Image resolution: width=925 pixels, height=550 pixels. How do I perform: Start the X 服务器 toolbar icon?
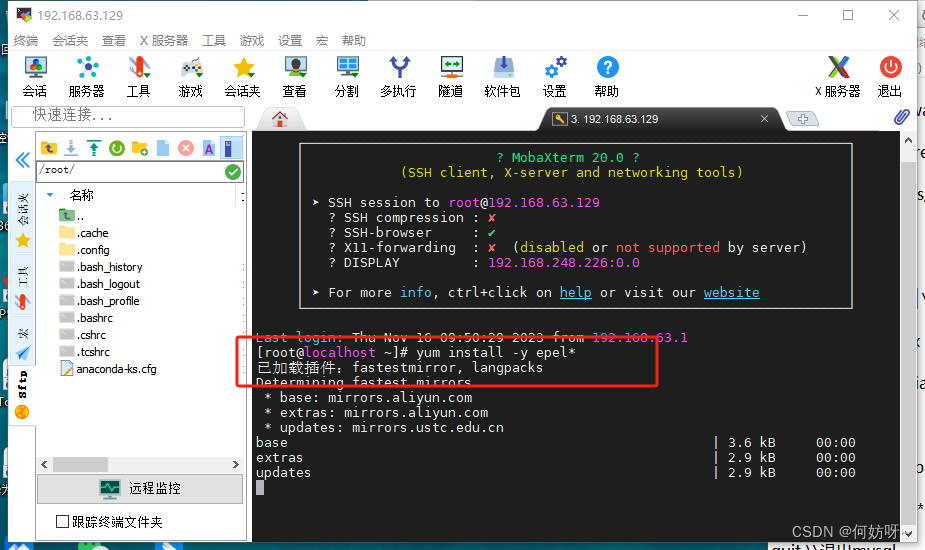click(838, 77)
